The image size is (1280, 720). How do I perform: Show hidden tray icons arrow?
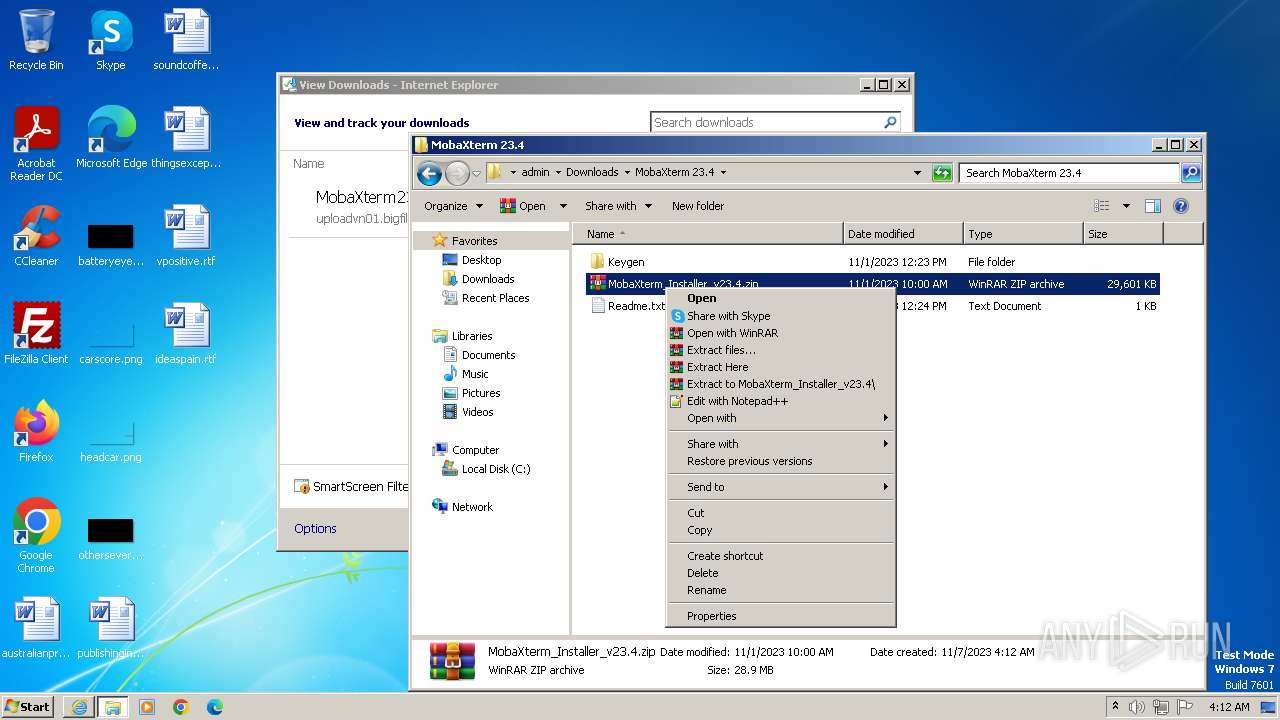pyautogui.click(x=1115, y=707)
